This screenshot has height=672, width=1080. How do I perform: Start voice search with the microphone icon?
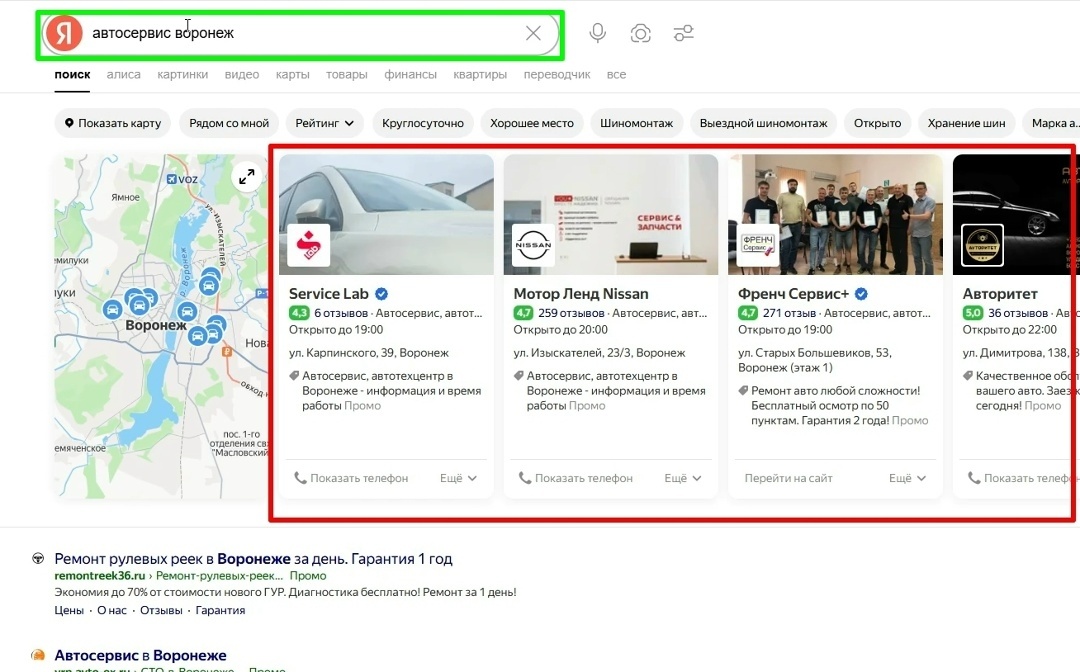pos(598,33)
